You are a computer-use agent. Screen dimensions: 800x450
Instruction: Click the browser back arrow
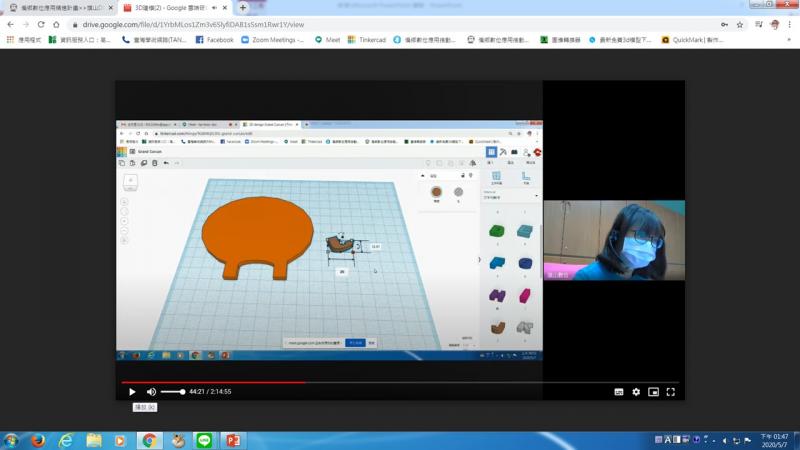[10, 24]
